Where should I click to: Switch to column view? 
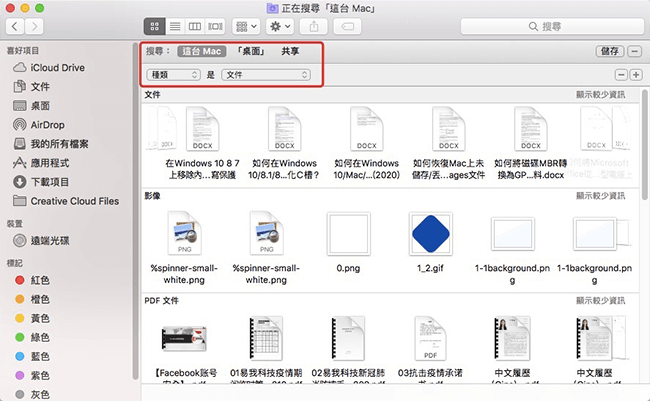tap(195, 27)
